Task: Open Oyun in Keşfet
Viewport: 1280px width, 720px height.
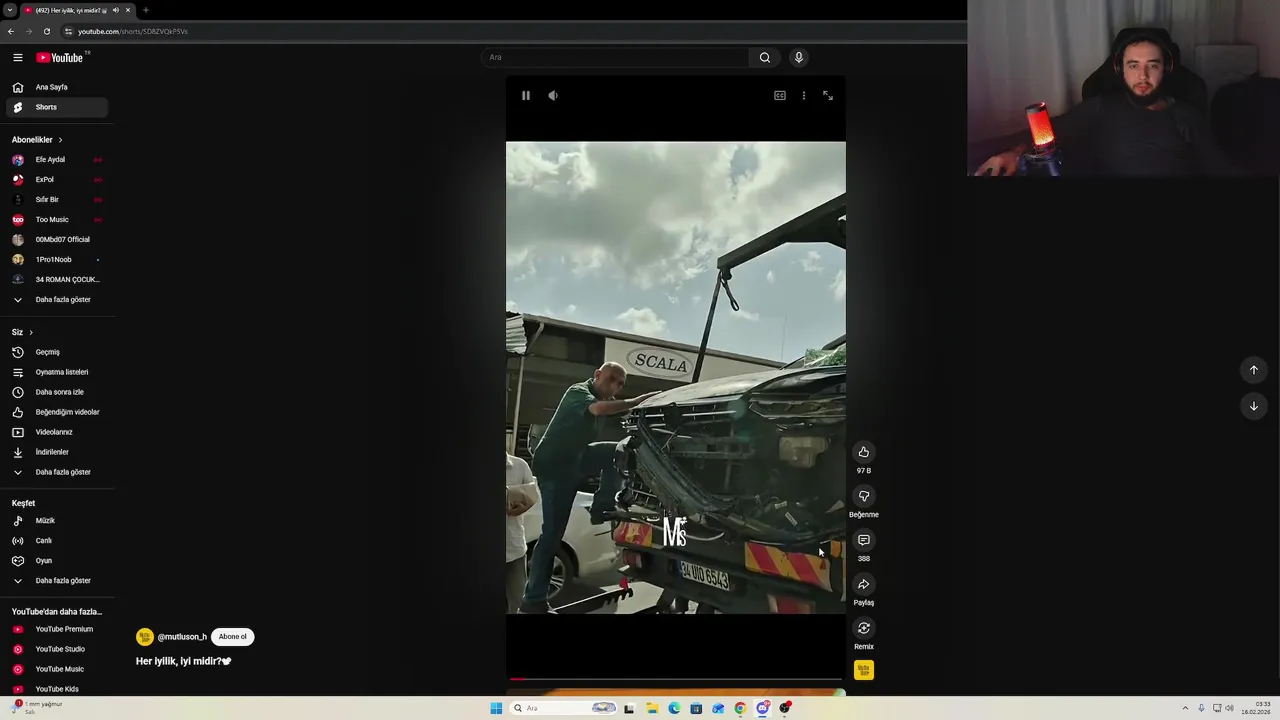Action: coord(56,561)
